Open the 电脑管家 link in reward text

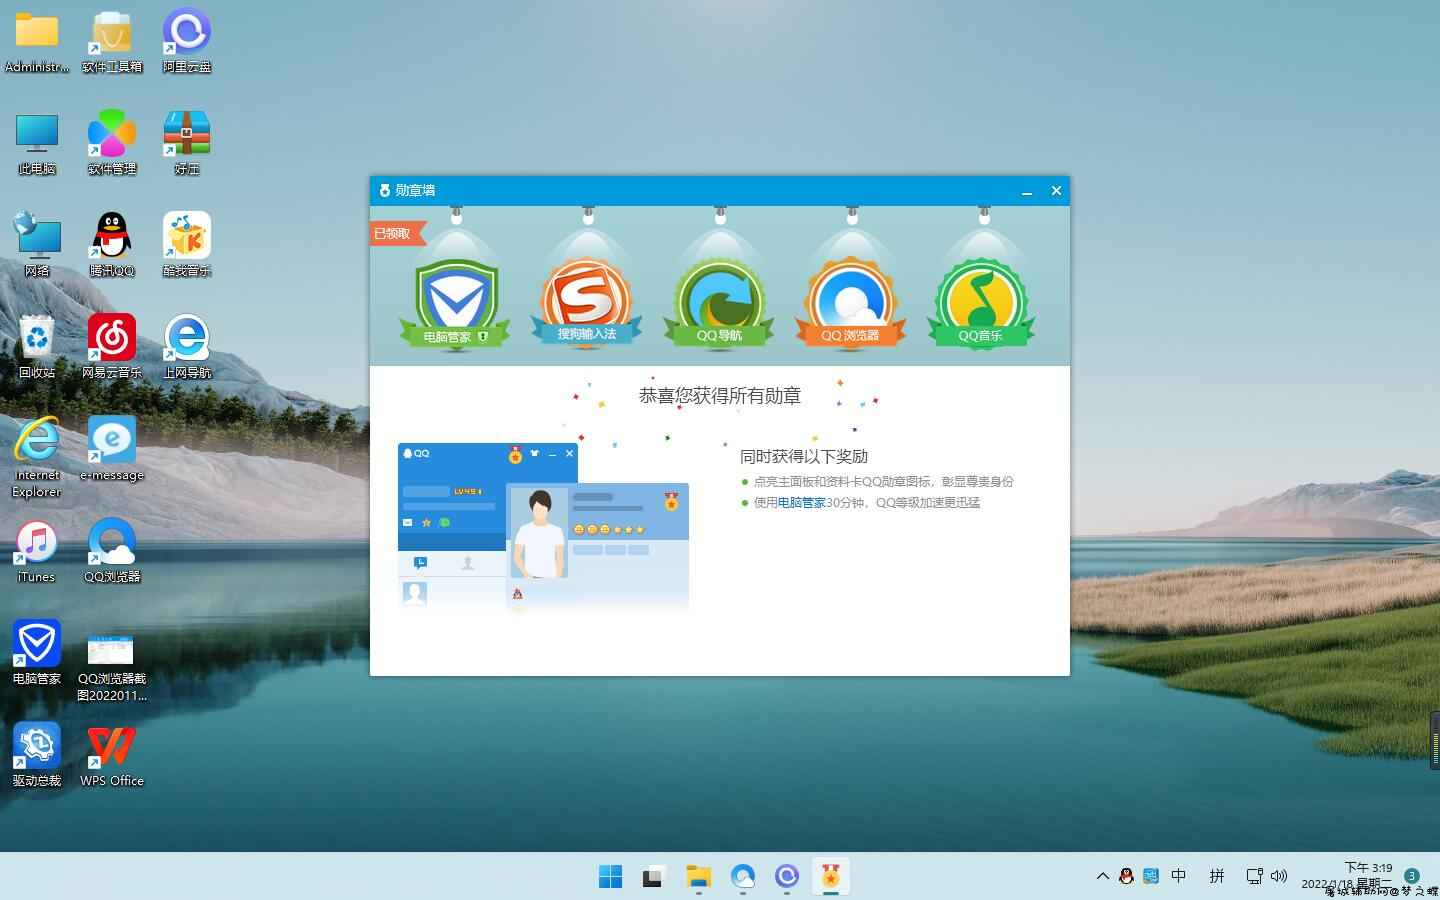(x=801, y=503)
